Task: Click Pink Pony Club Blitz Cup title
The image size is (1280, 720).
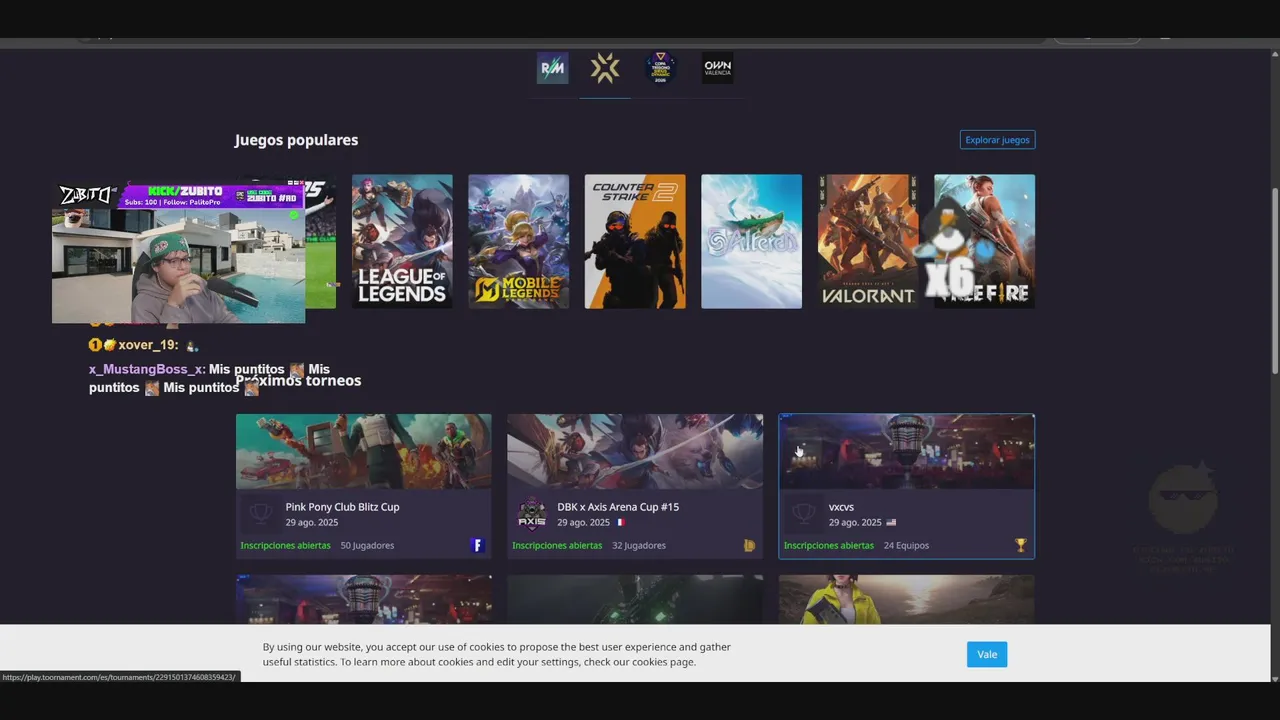Action: pyautogui.click(x=342, y=507)
